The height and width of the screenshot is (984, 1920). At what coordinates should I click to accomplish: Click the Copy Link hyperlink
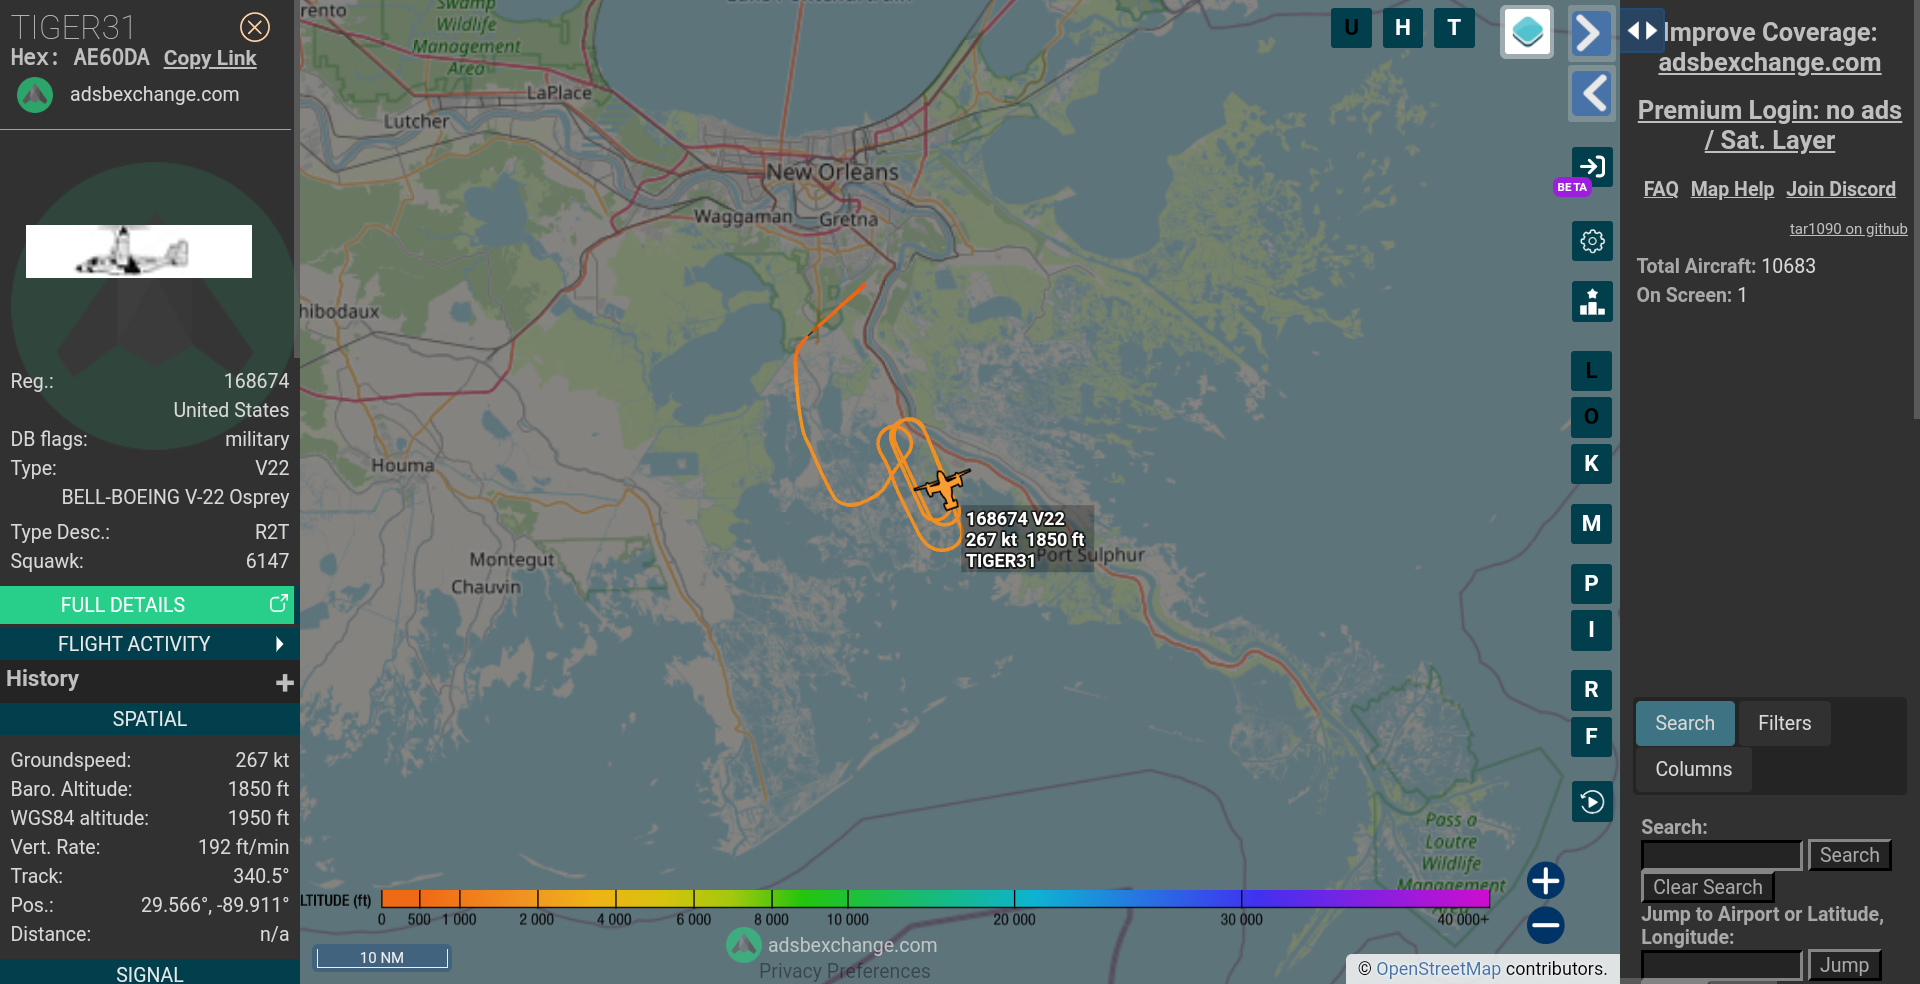pyautogui.click(x=210, y=58)
